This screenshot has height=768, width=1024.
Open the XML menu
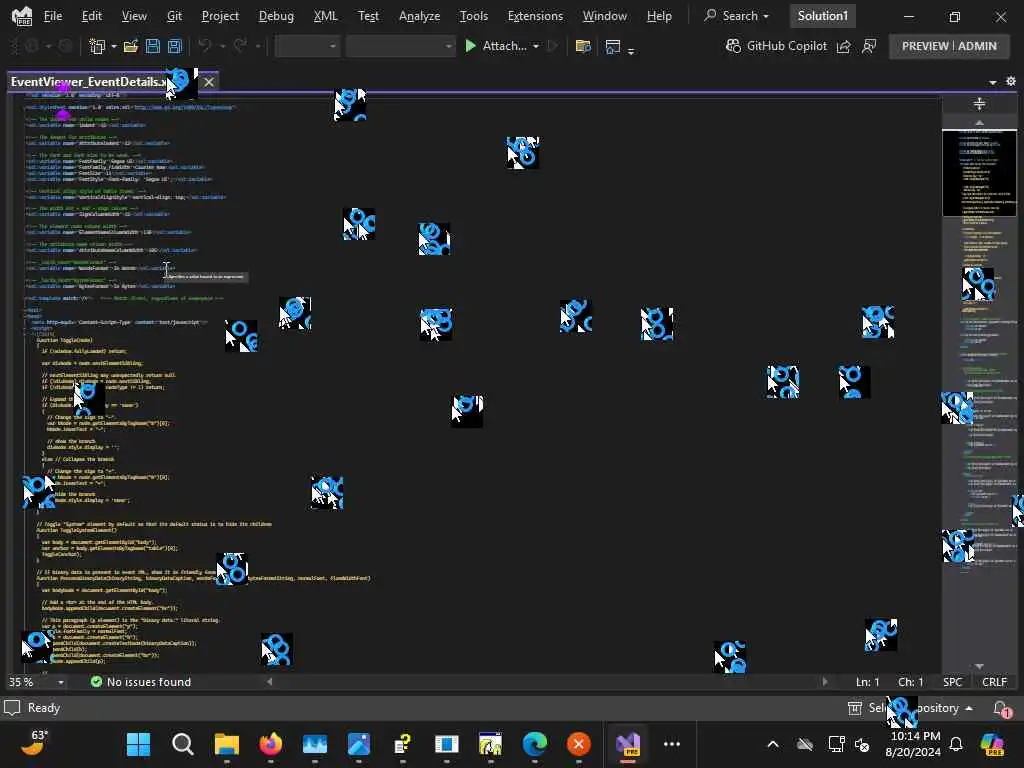pyautogui.click(x=325, y=16)
